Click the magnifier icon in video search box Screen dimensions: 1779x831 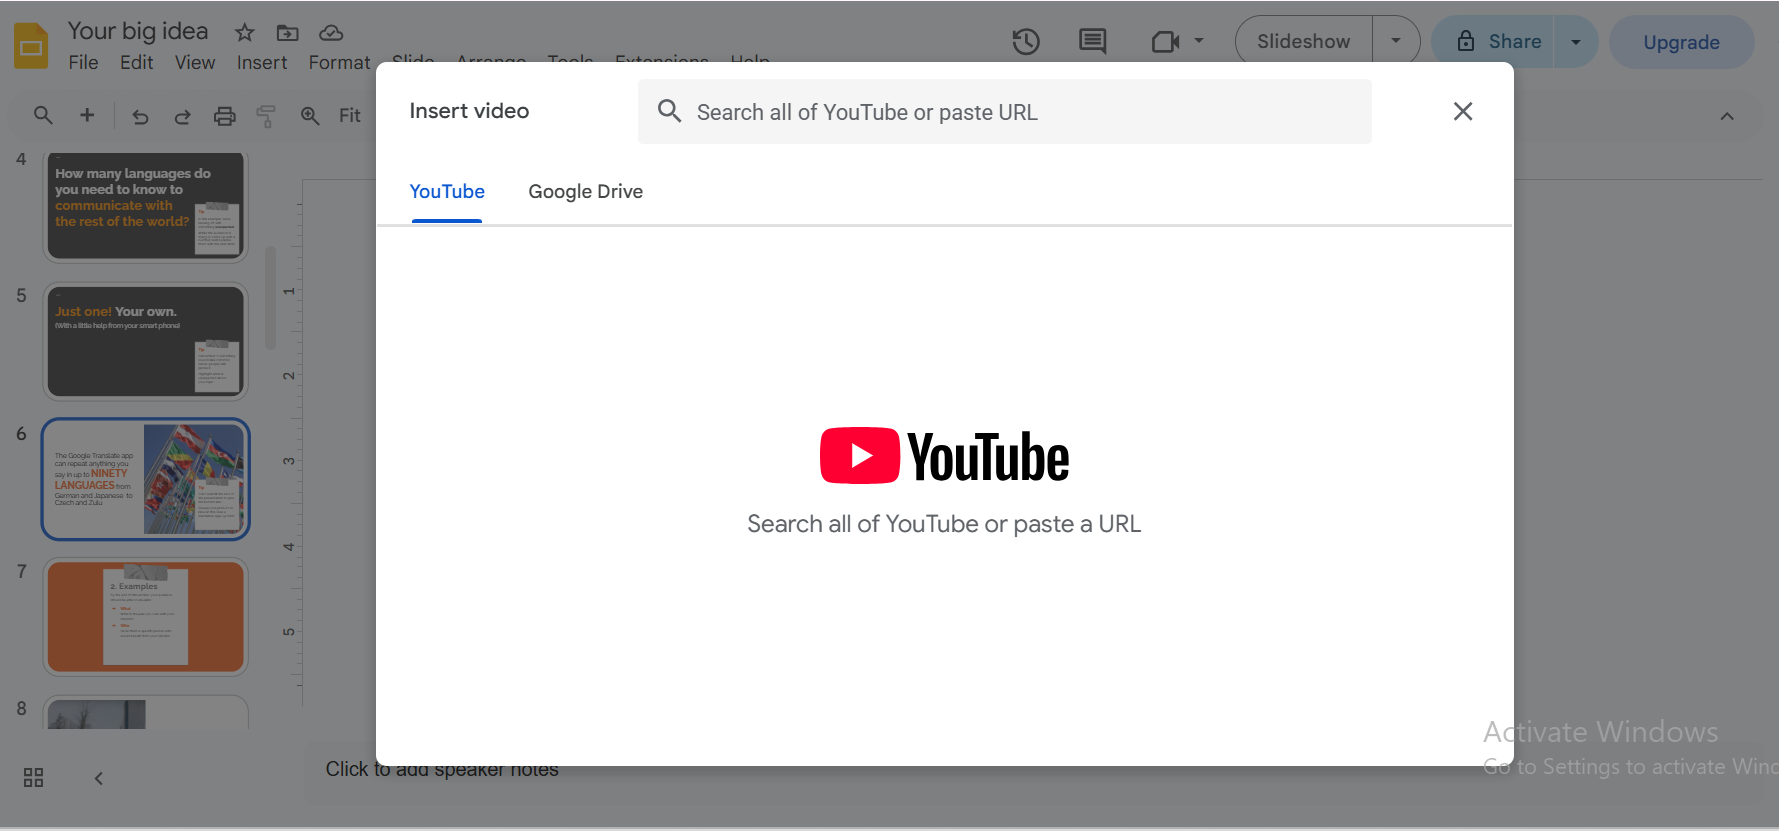(x=669, y=111)
